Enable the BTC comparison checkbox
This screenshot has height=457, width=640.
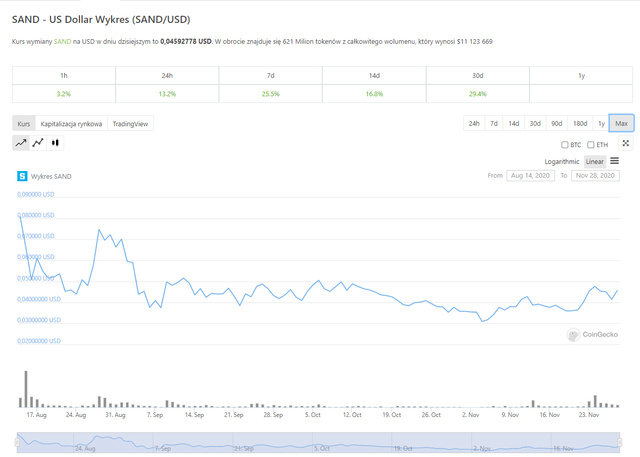pos(564,145)
